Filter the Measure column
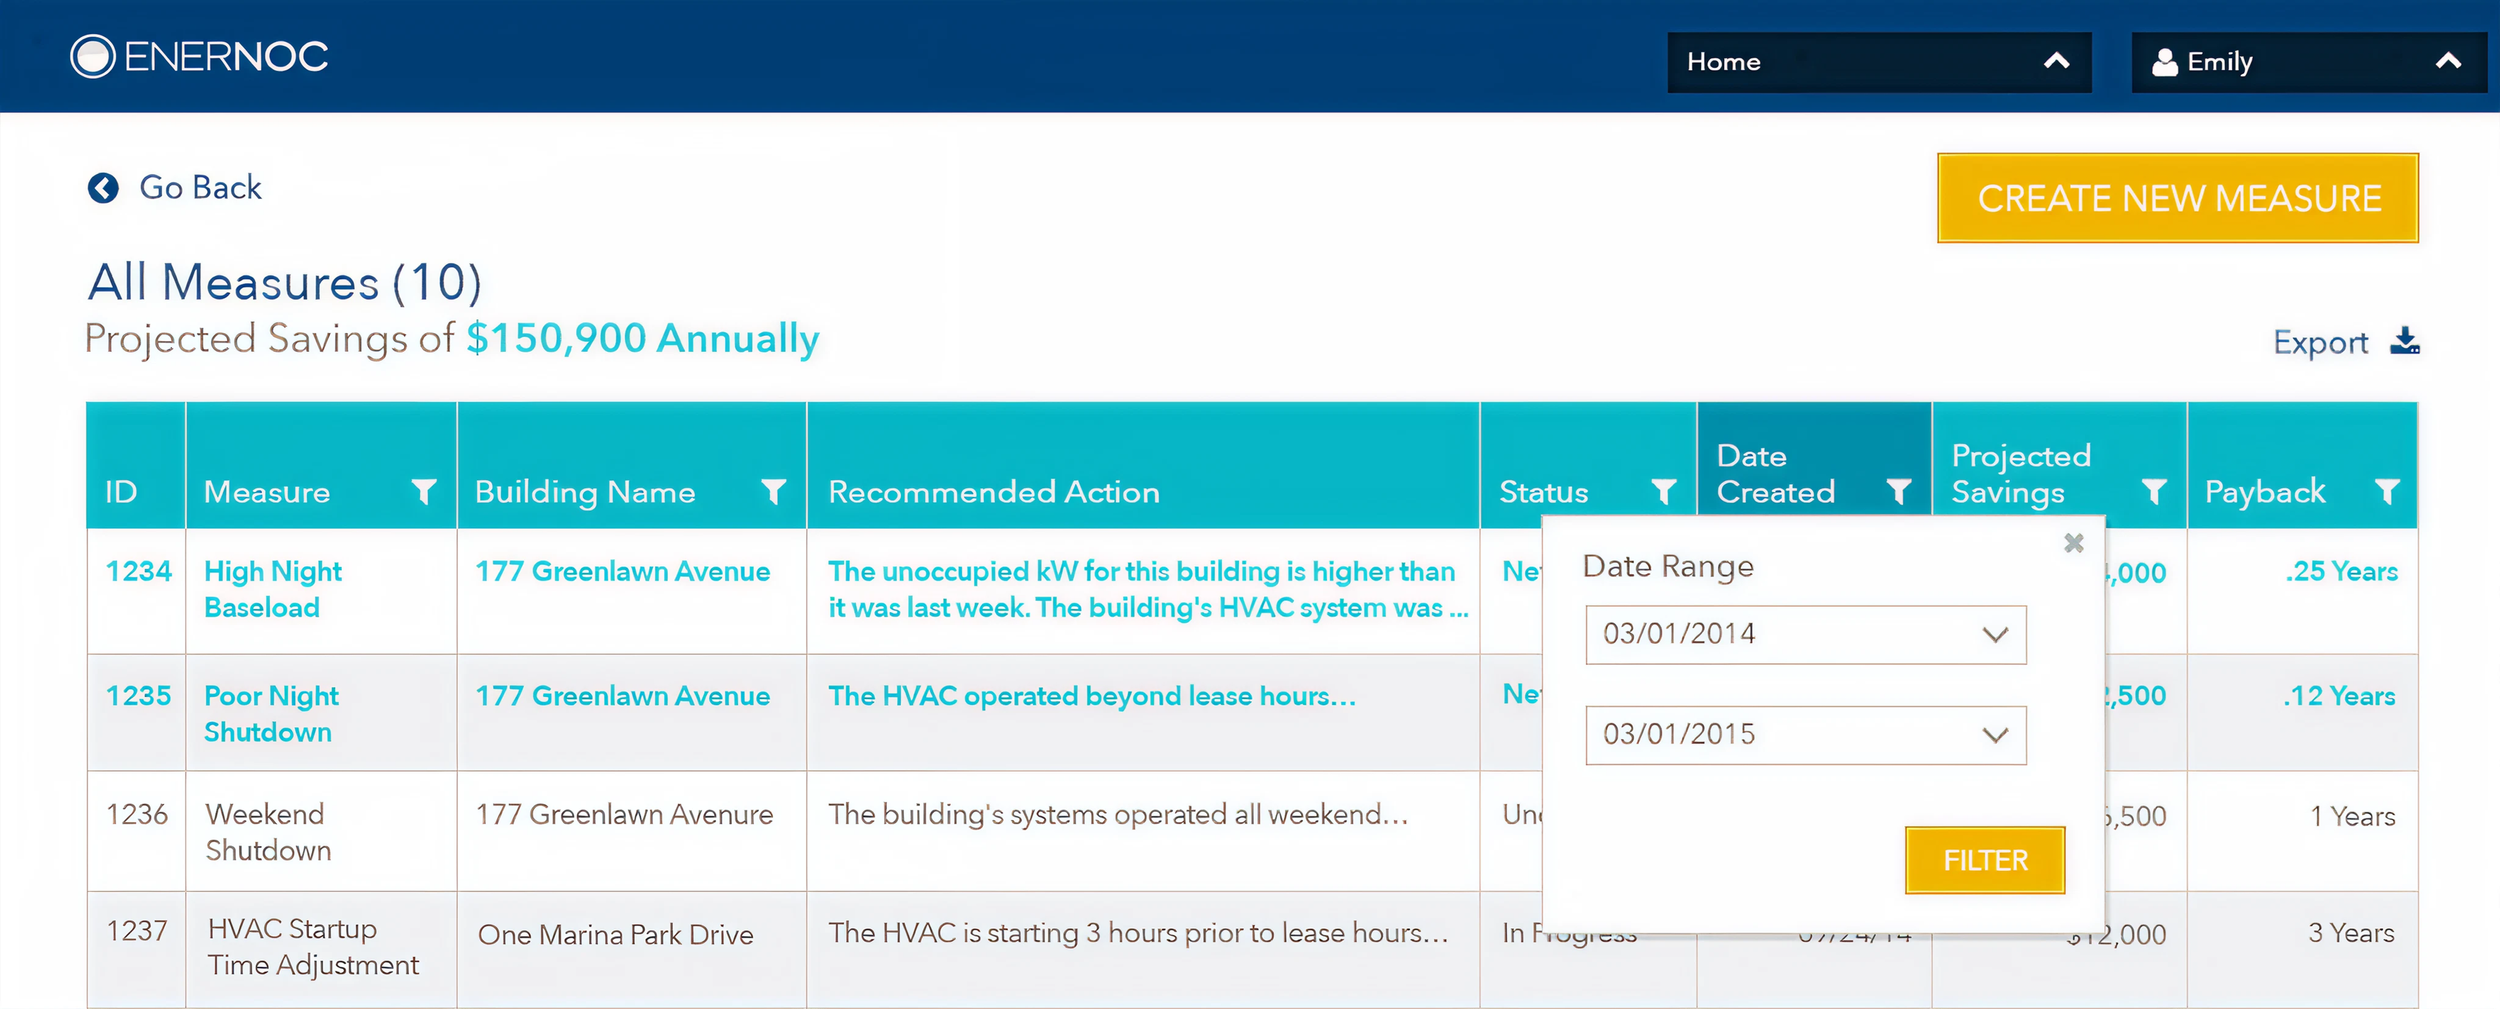The width and height of the screenshot is (2500, 1009). pyautogui.click(x=424, y=491)
